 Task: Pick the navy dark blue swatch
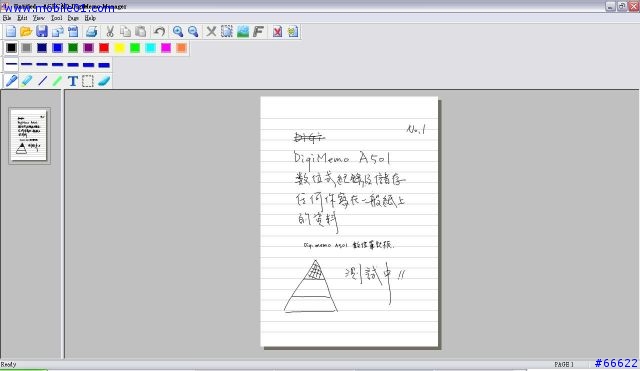42,48
